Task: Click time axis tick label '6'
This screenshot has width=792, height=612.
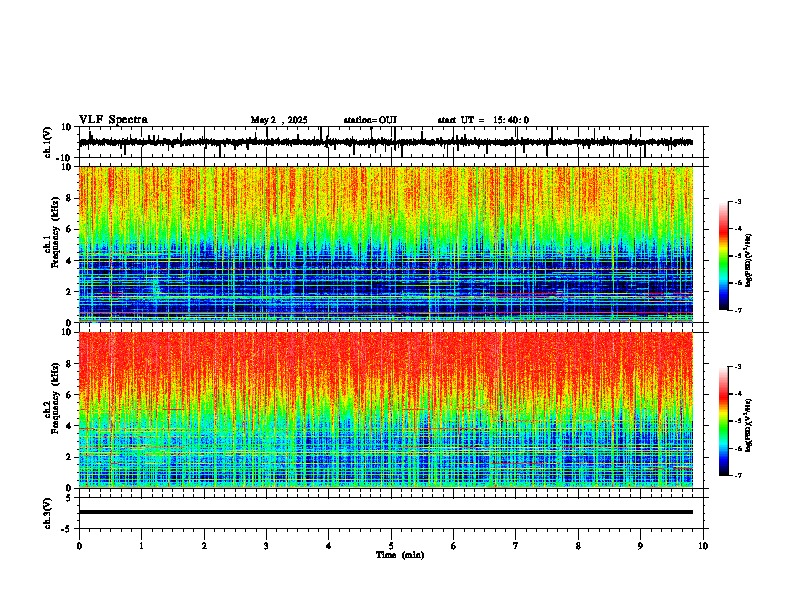Action: [454, 546]
